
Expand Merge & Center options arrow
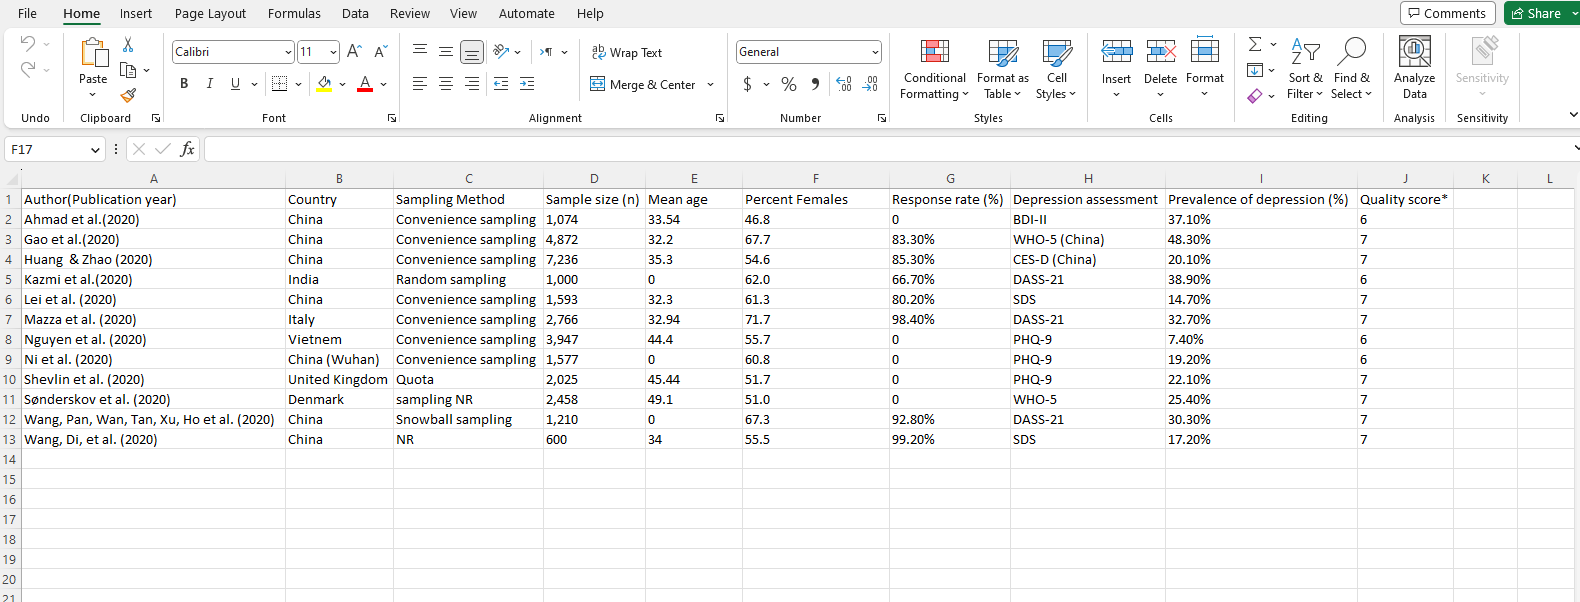710,84
